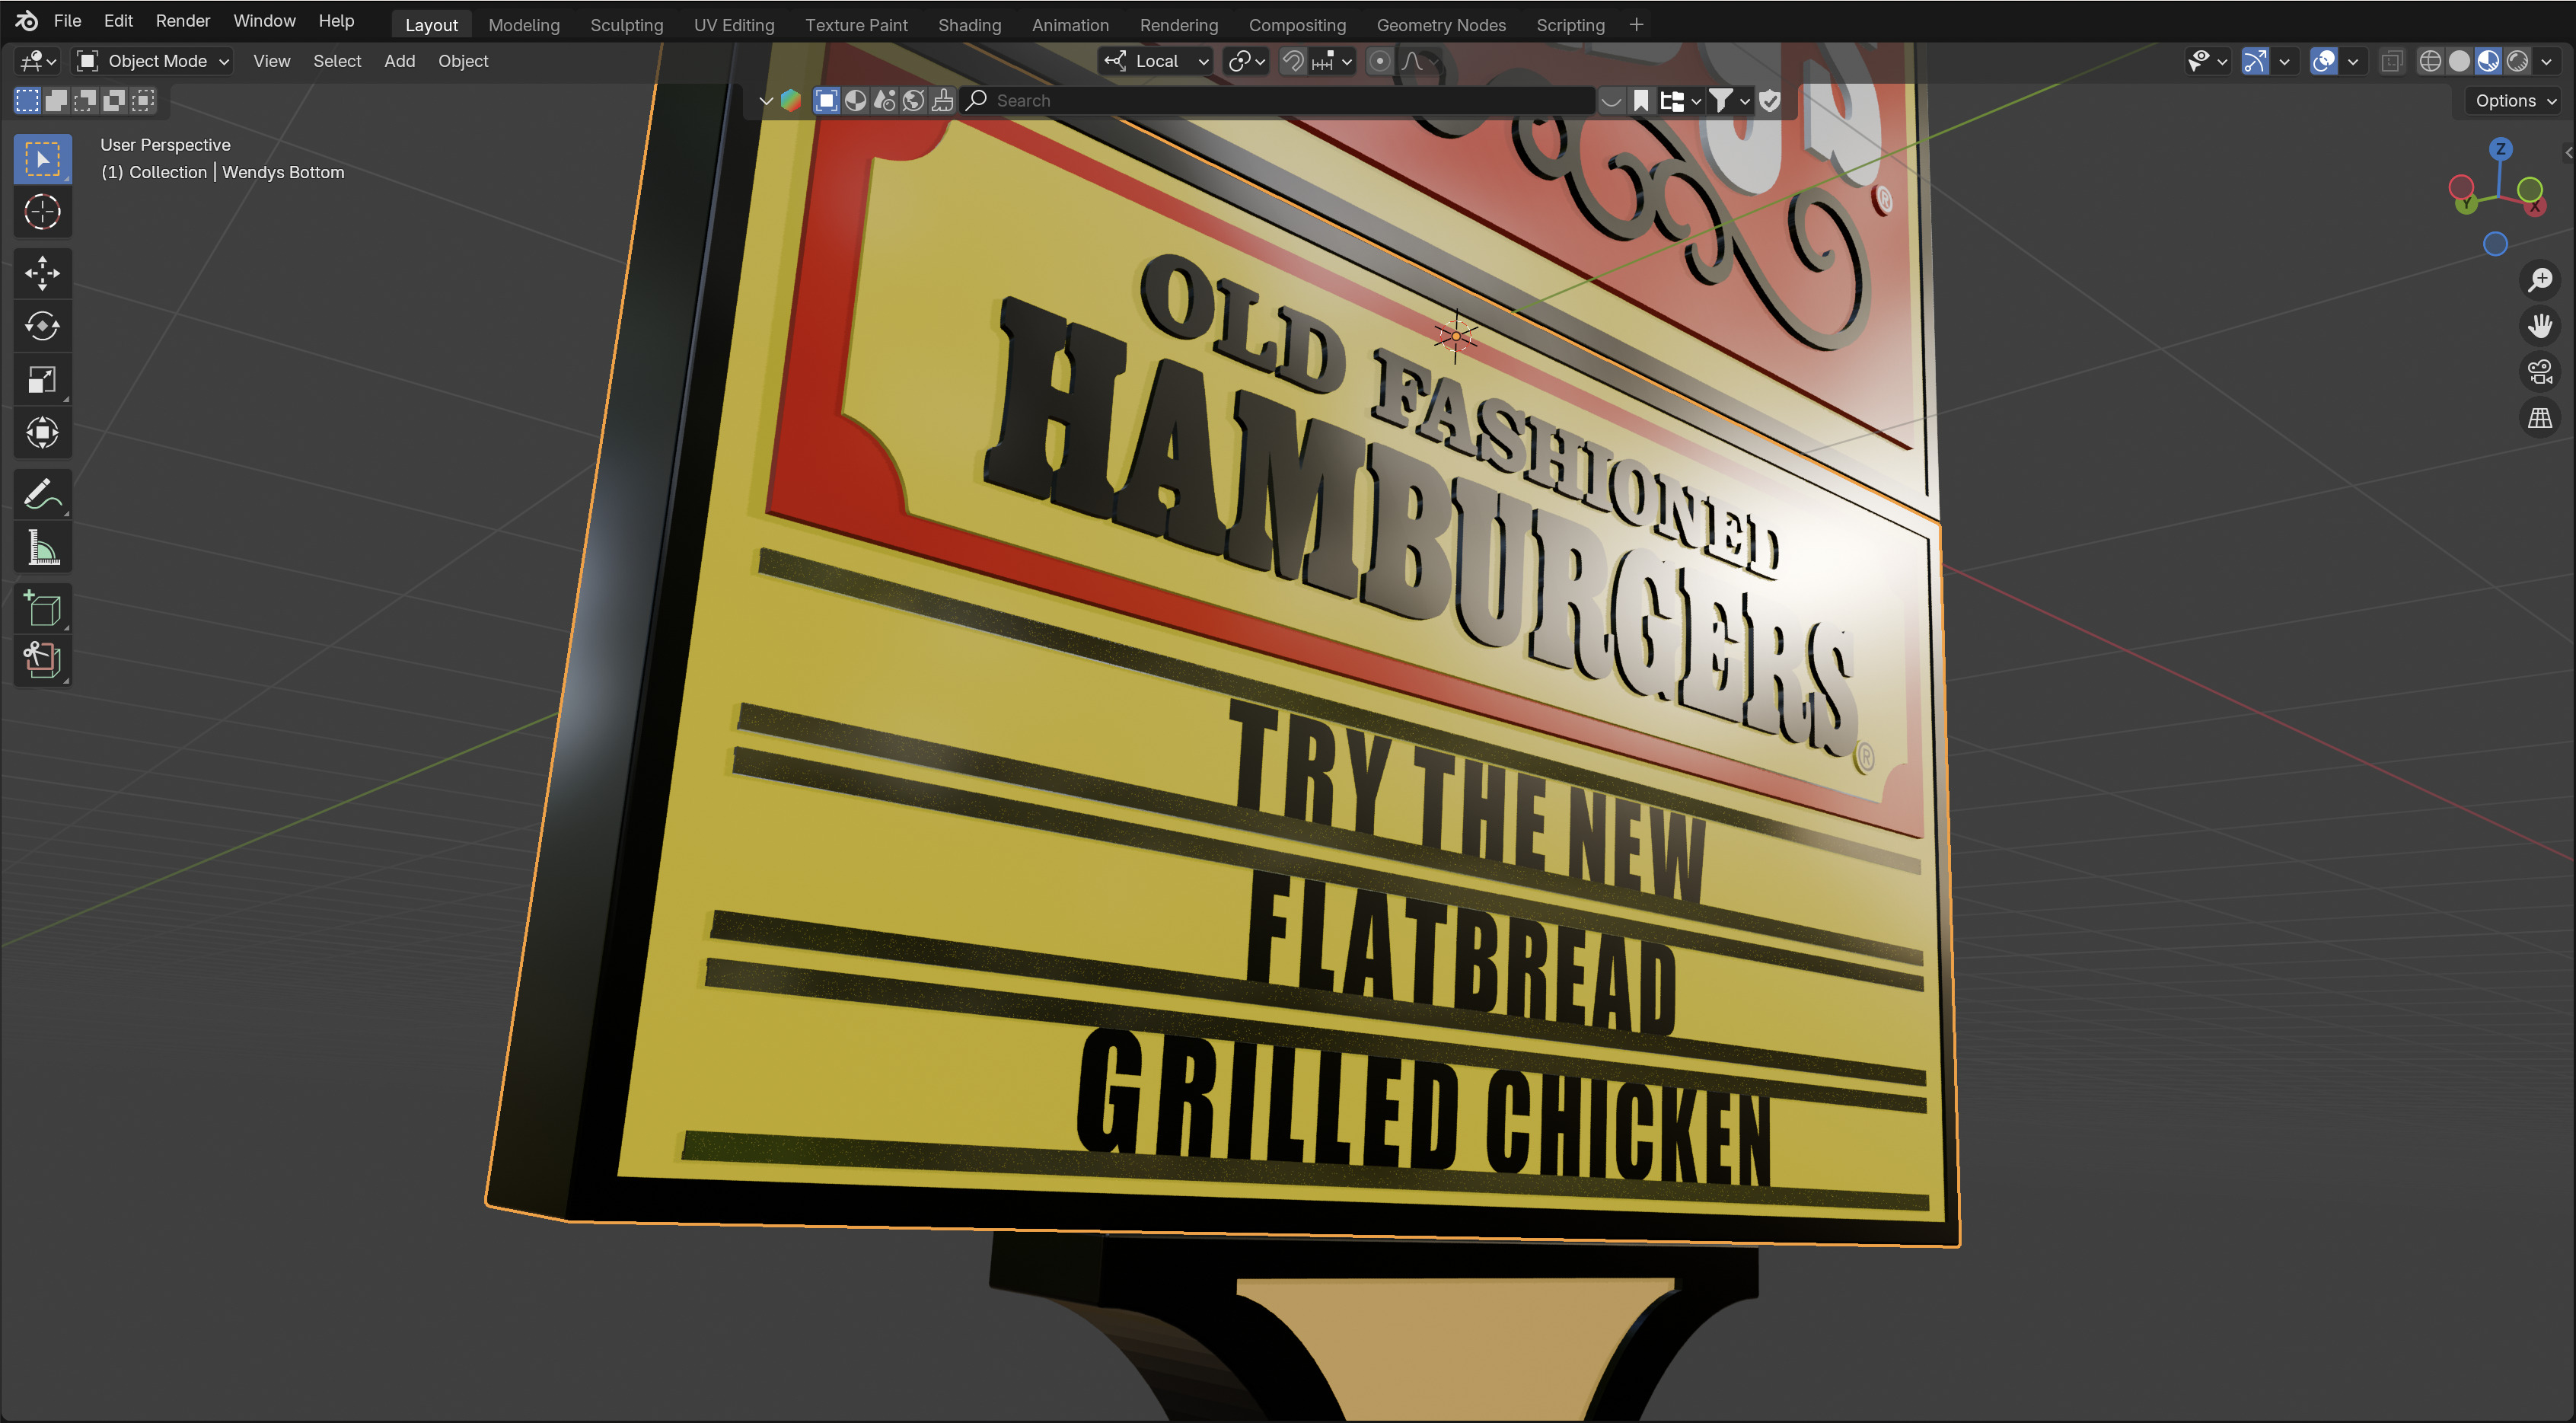Toggle viewport overlays

[2324, 61]
